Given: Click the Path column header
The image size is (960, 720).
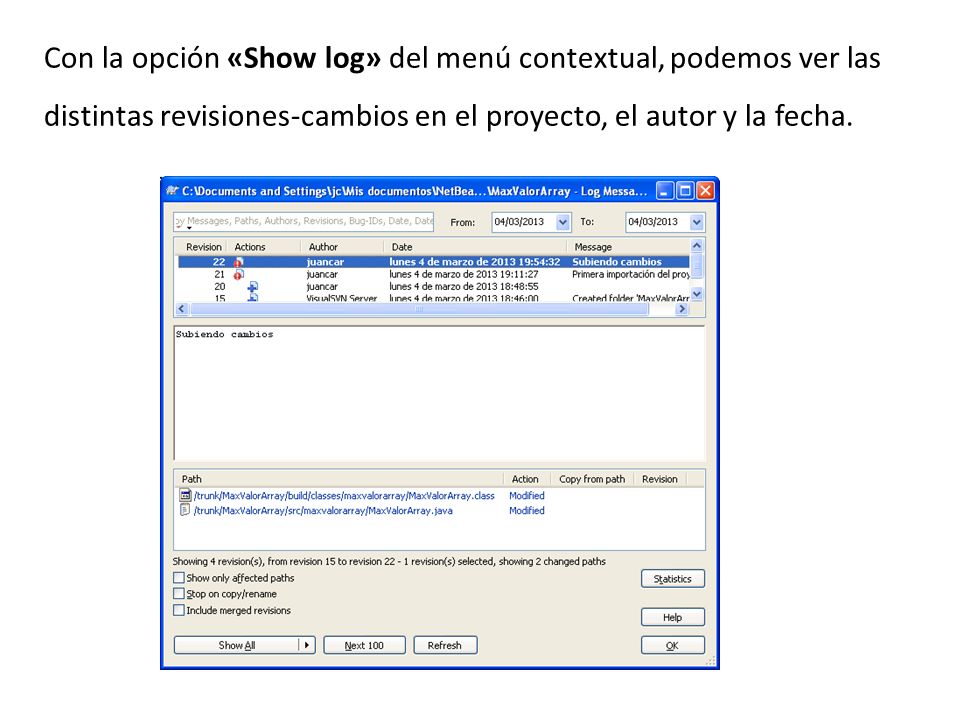Looking at the screenshot, I should [340, 479].
